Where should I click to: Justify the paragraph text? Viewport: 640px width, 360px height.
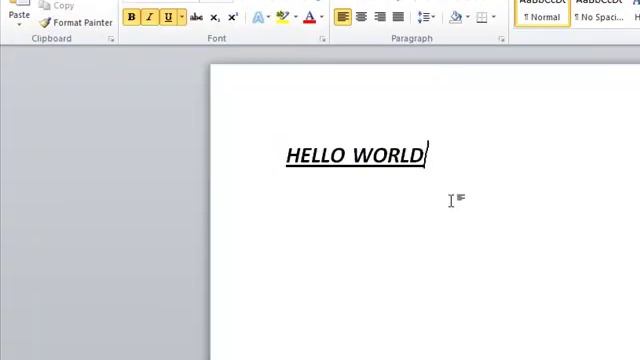click(x=398, y=17)
